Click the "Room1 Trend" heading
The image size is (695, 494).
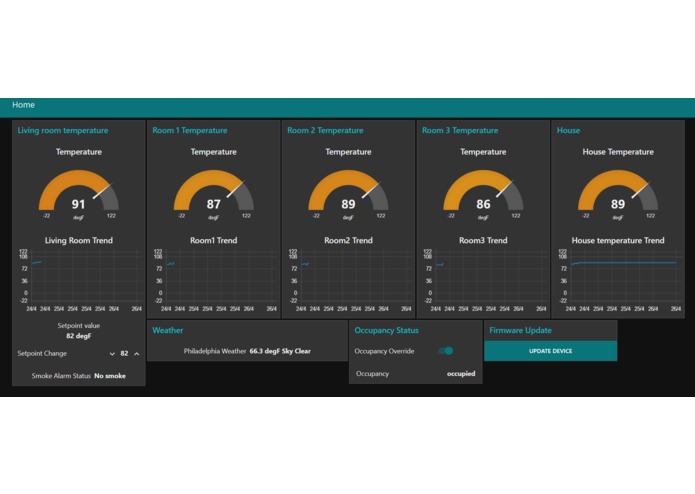[x=214, y=240]
